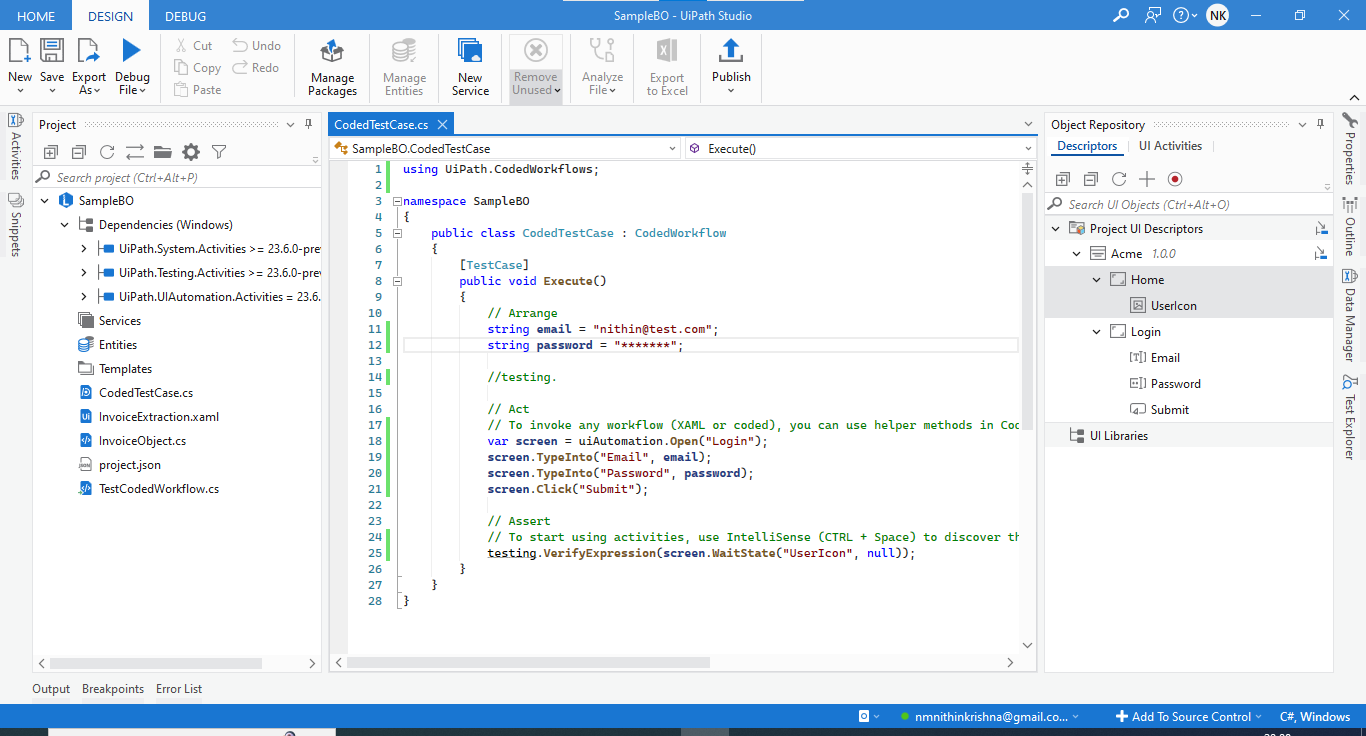This screenshot has width=1366, height=736.
Task: Switch to the HOME ribbon tab
Action: pos(36,16)
